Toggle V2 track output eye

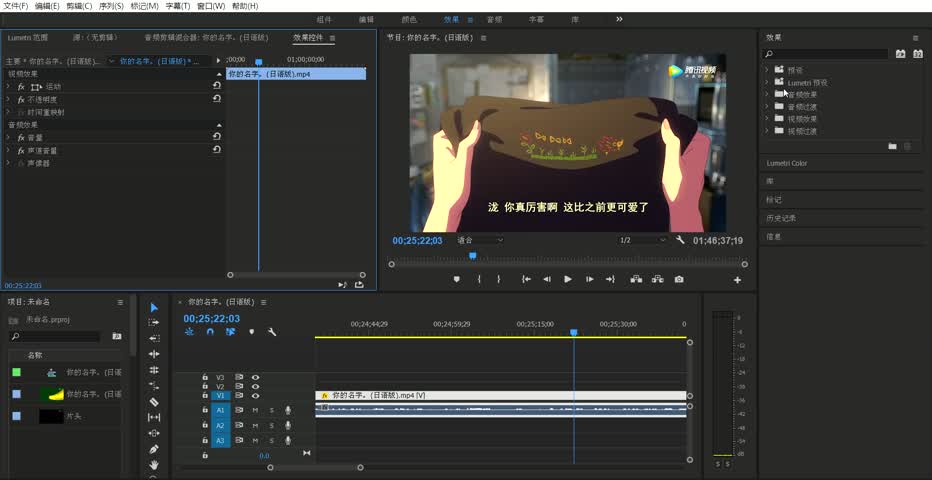tap(256, 386)
